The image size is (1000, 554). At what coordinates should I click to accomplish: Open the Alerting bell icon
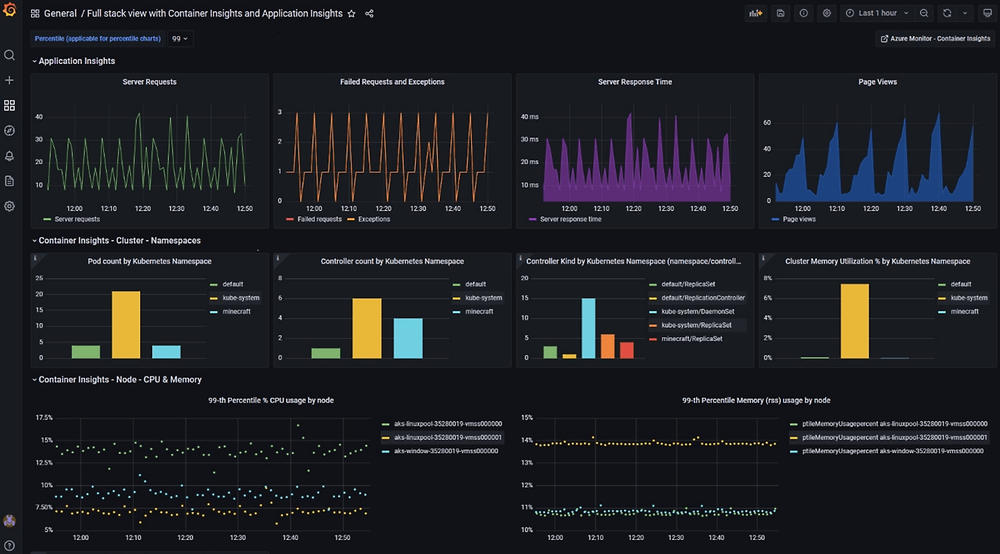[10, 156]
